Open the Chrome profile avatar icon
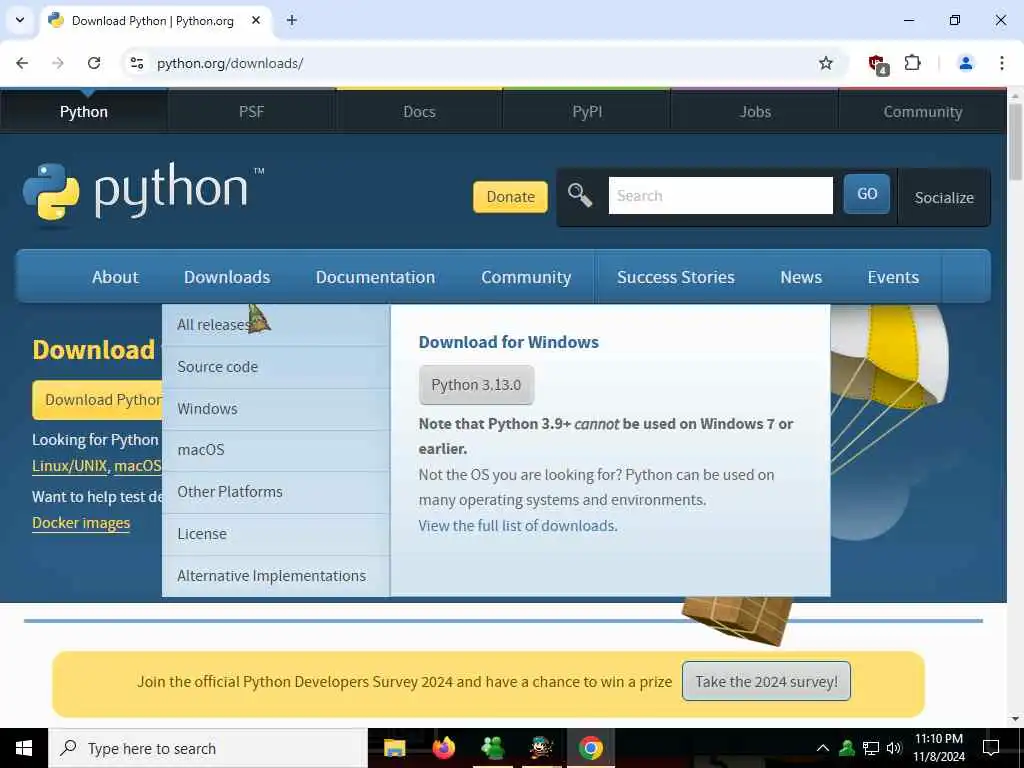Screen dimensions: 1024x768 965,63
